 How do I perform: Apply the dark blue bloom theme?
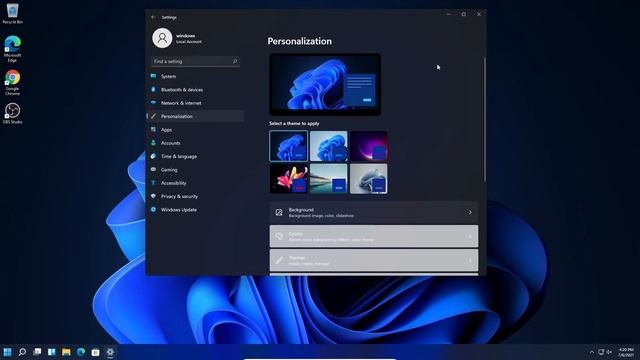coord(289,146)
